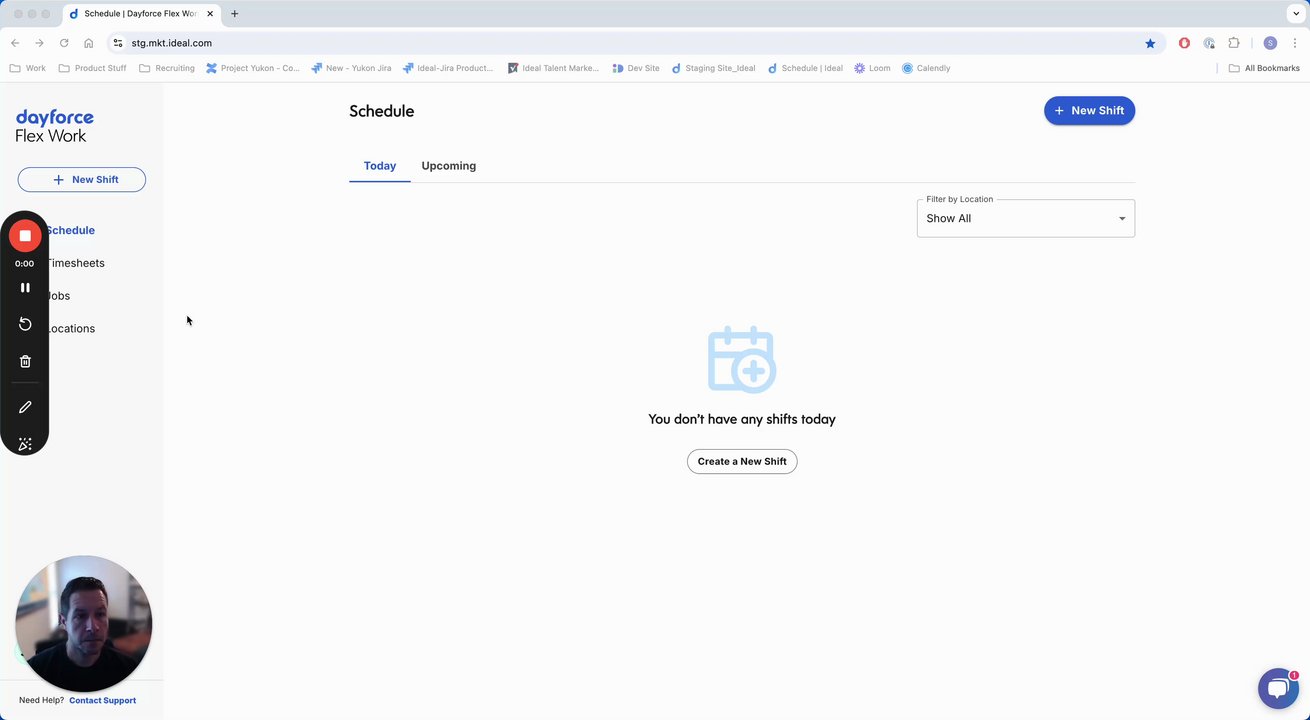This screenshot has width=1310, height=720.
Task: Click "You don't have any shifts today" text
Action: tap(742, 419)
